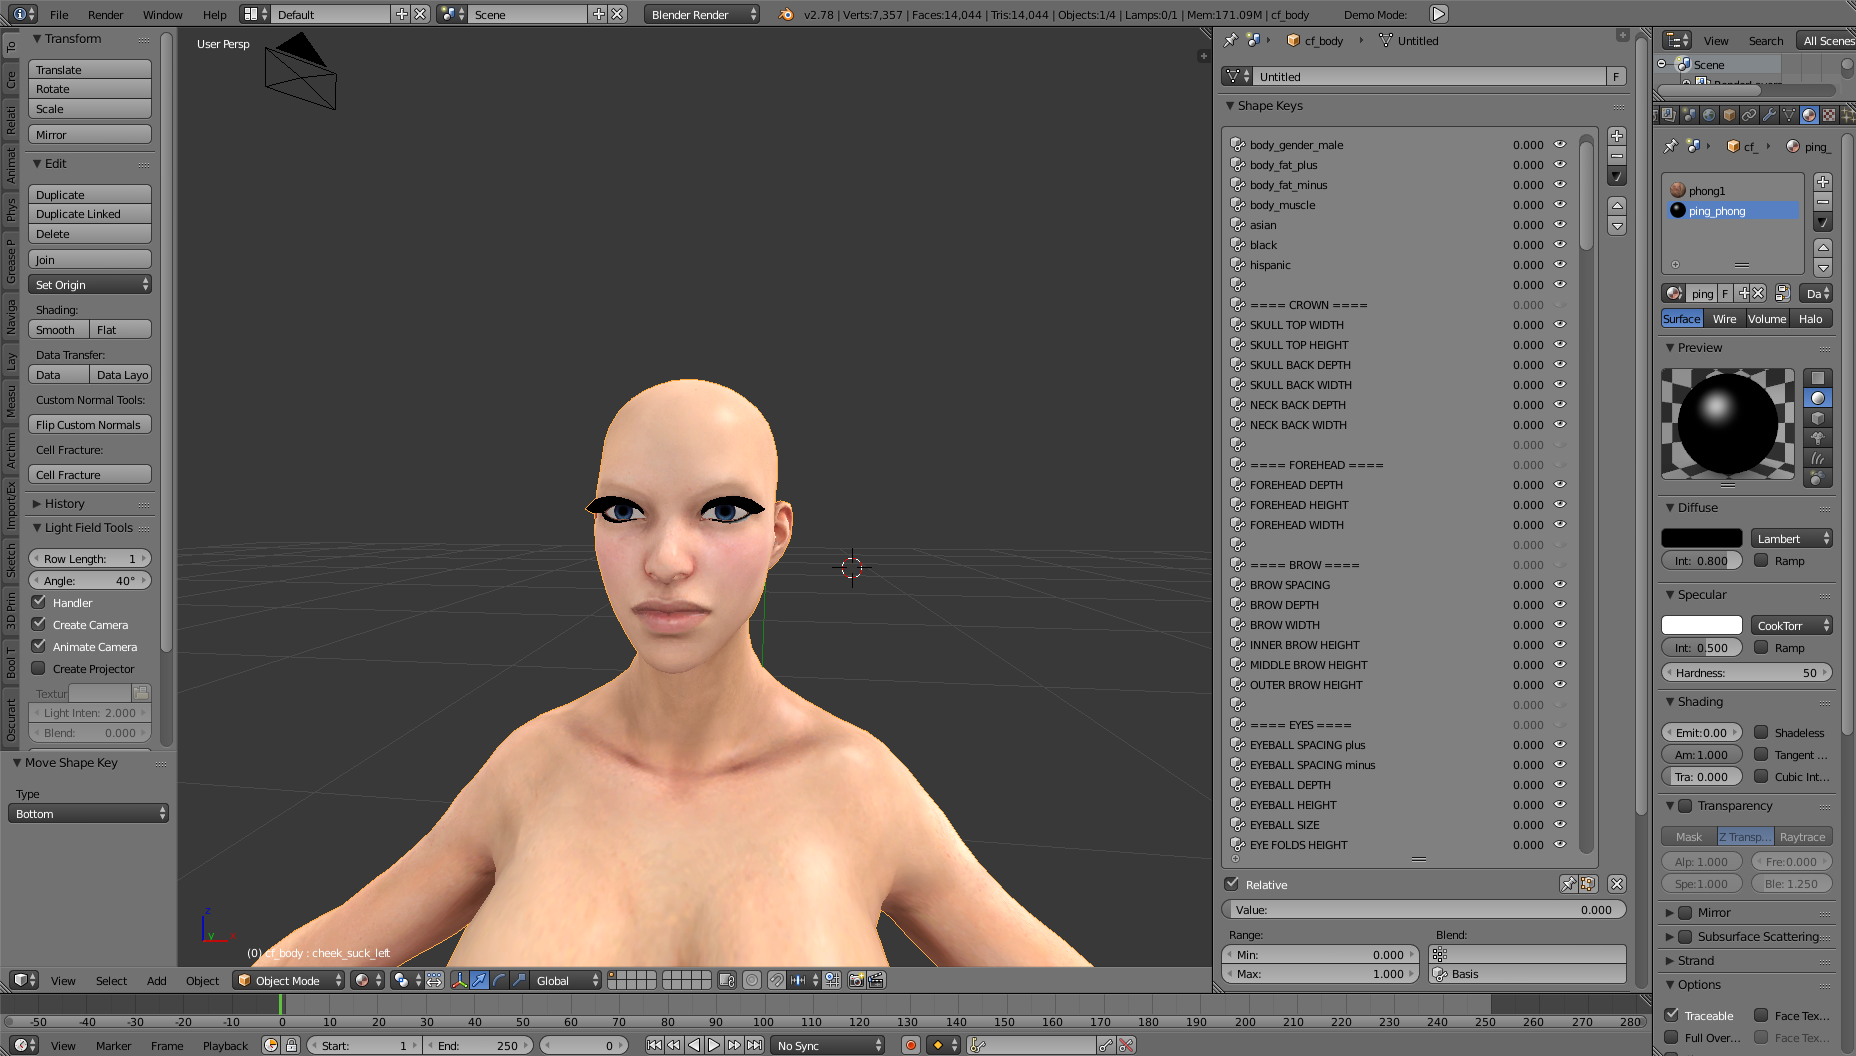Jump to the timeline's end frame
Image resolution: width=1856 pixels, height=1056 pixels.
(755, 1045)
